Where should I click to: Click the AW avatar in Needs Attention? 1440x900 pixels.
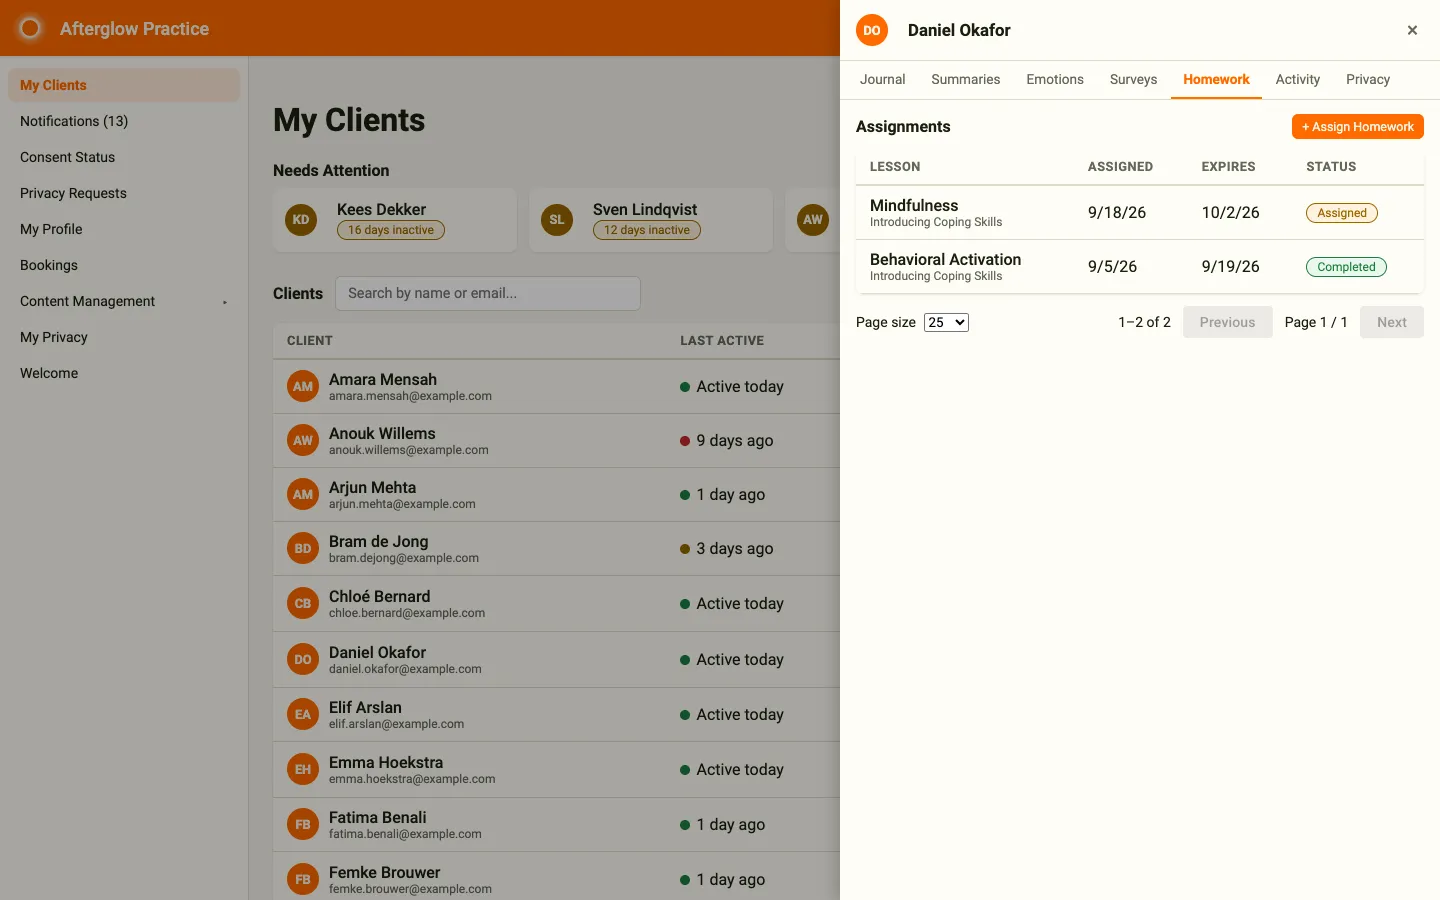[813, 219]
